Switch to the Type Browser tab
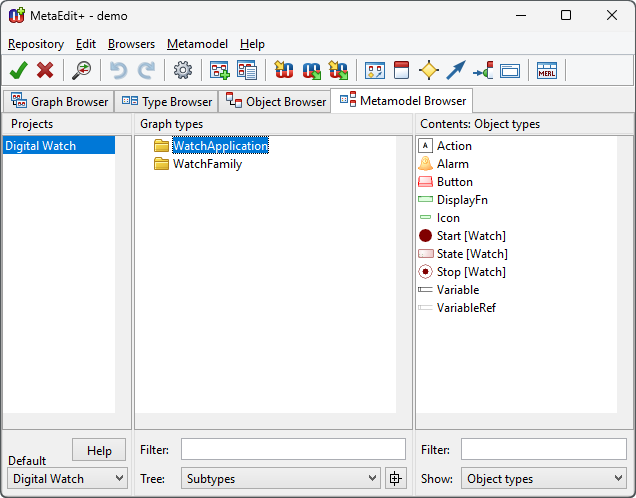This screenshot has width=636, height=498. click(x=167, y=101)
